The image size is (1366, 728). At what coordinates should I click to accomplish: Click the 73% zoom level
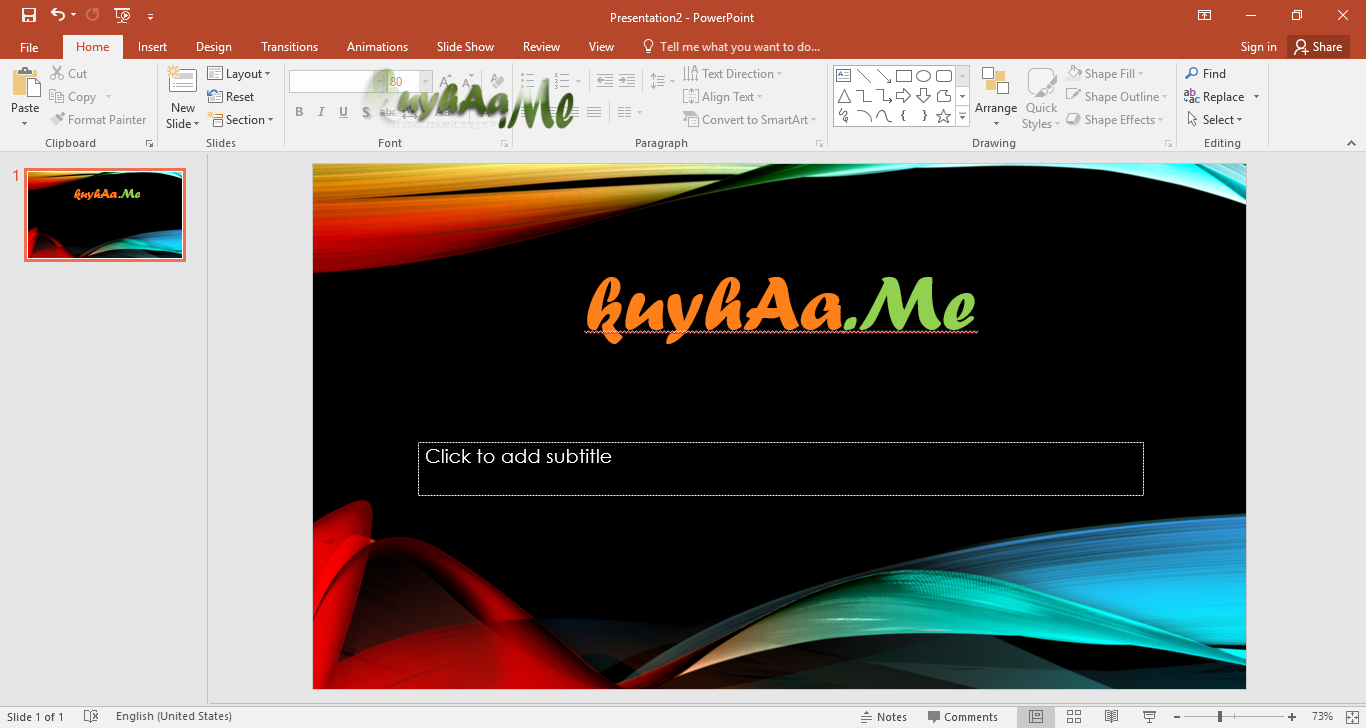1322,716
